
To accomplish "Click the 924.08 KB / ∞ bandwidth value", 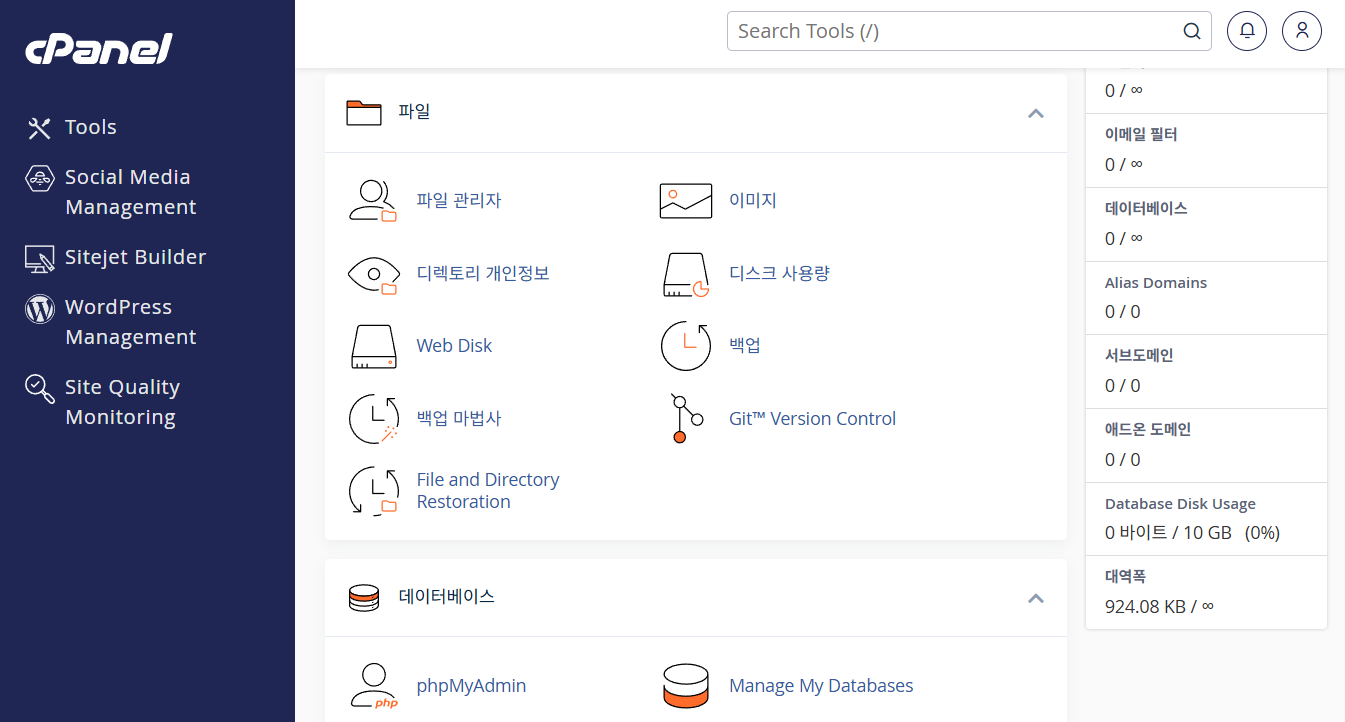I will coord(1159,606).
